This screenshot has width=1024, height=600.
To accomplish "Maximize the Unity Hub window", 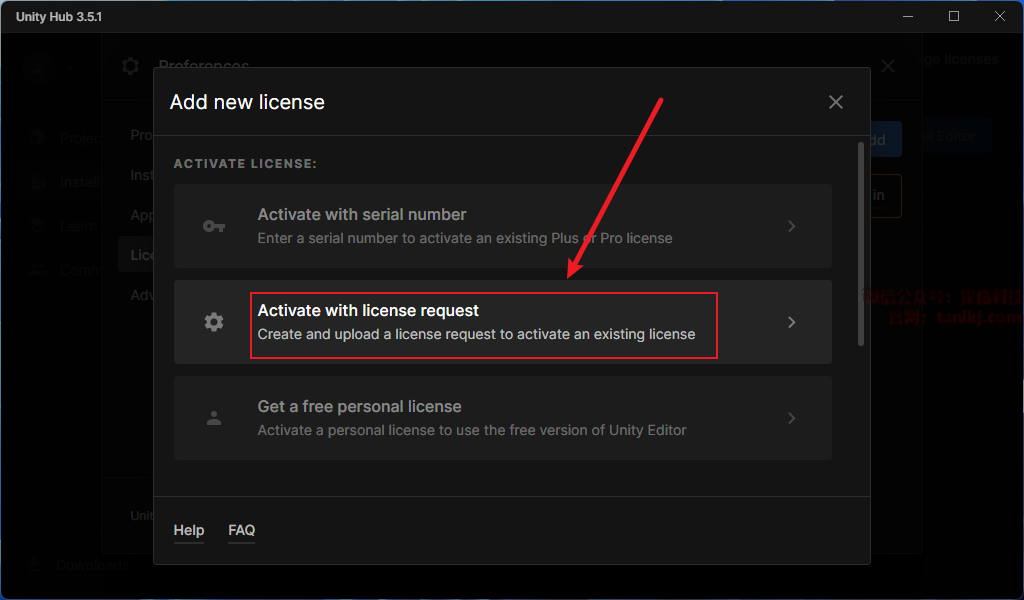I will (x=954, y=17).
